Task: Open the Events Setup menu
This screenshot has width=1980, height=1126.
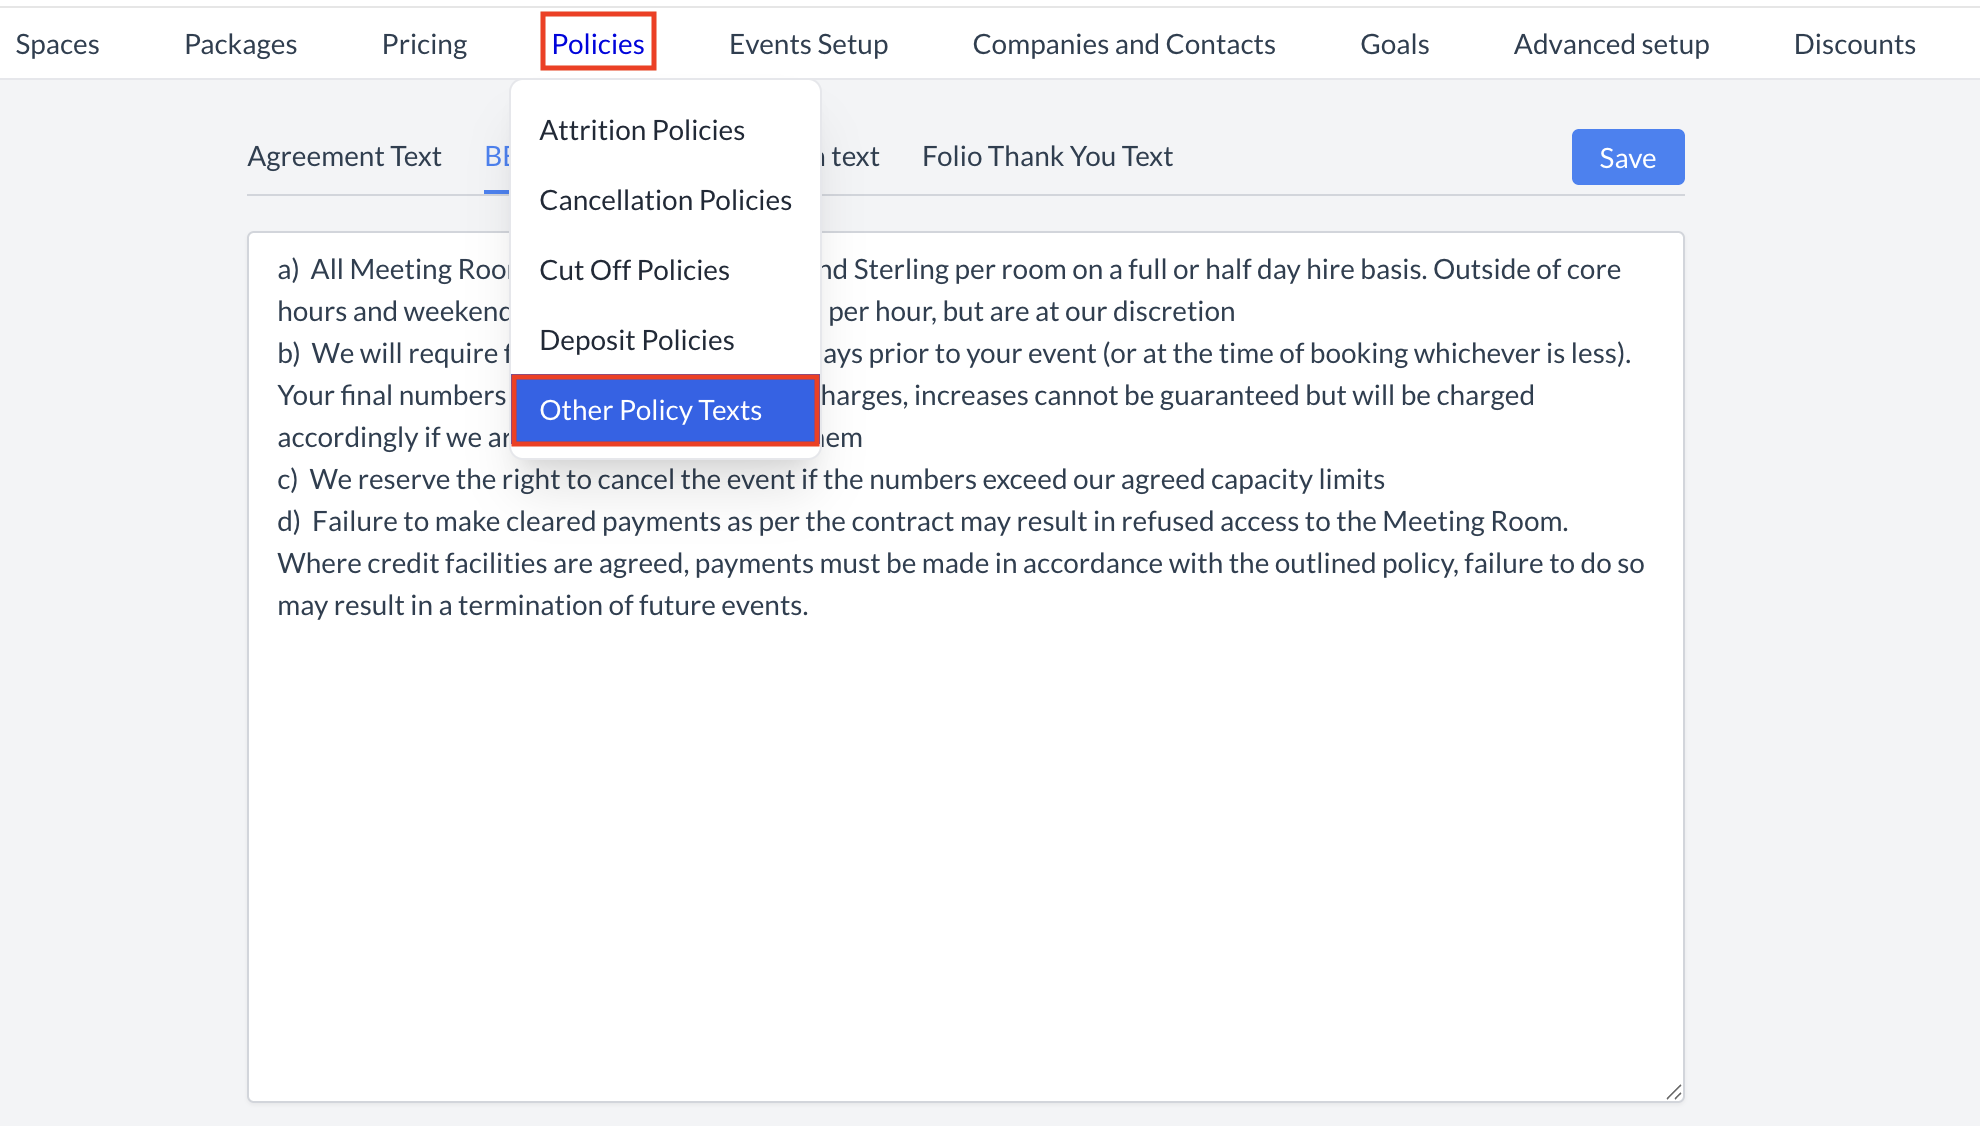Action: click(x=808, y=44)
